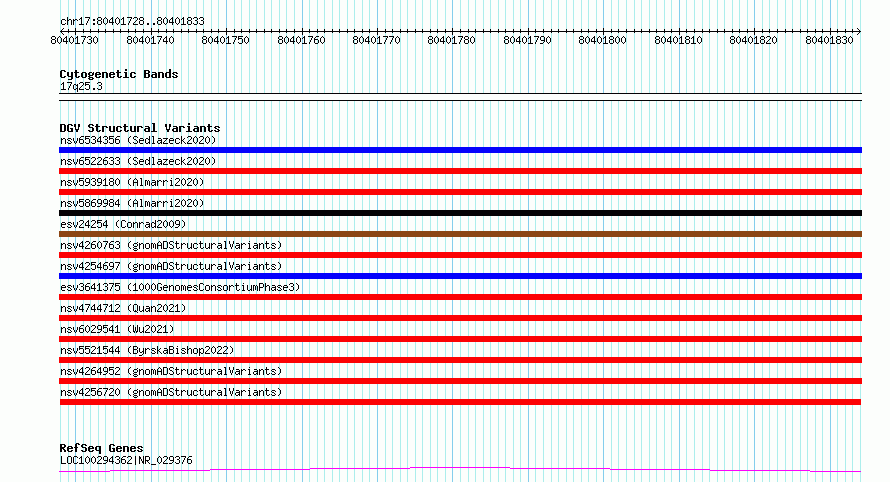This screenshot has height=482, width=890.
Task: Open variant nsv4254697 (gnomADStructuralVariants) label
Action: pos(171,266)
